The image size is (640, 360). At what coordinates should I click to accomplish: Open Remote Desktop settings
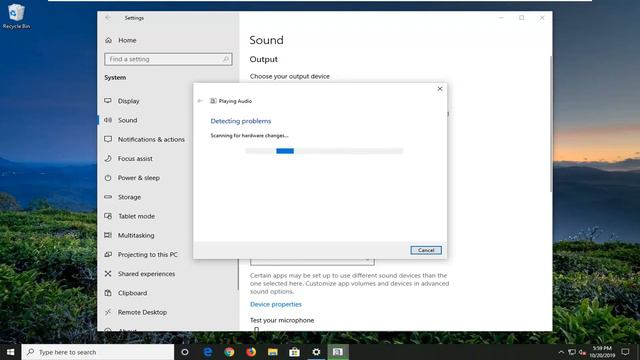pos(142,312)
